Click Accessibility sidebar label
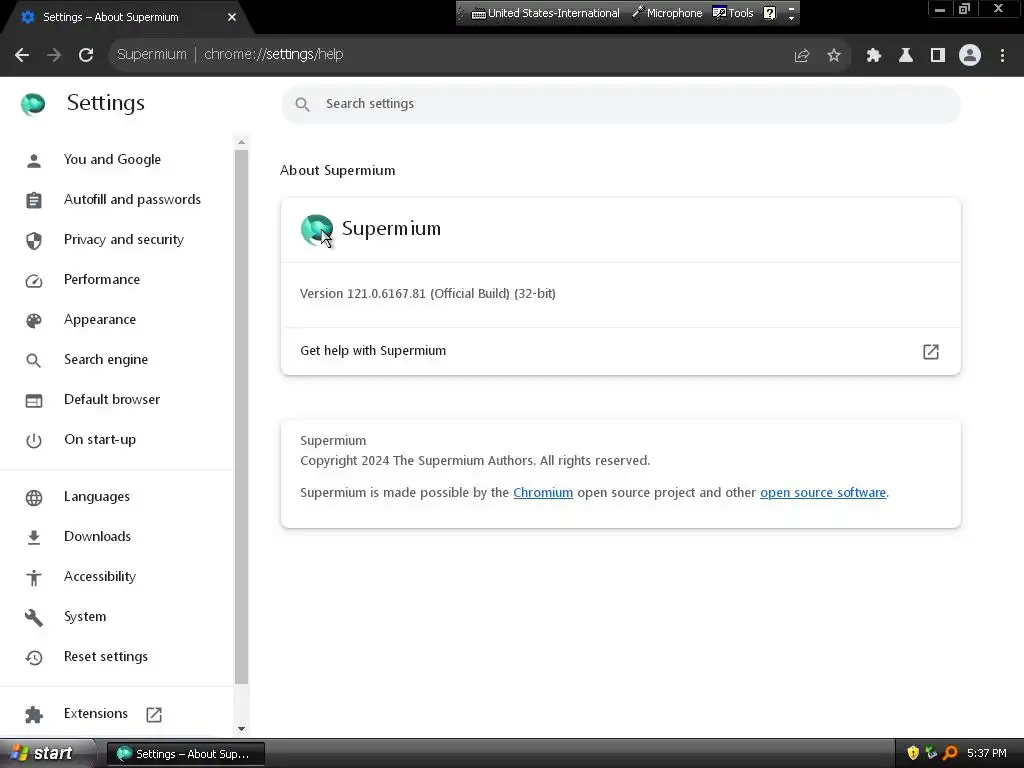Screen dimensions: 1024x768 point(100,577)
